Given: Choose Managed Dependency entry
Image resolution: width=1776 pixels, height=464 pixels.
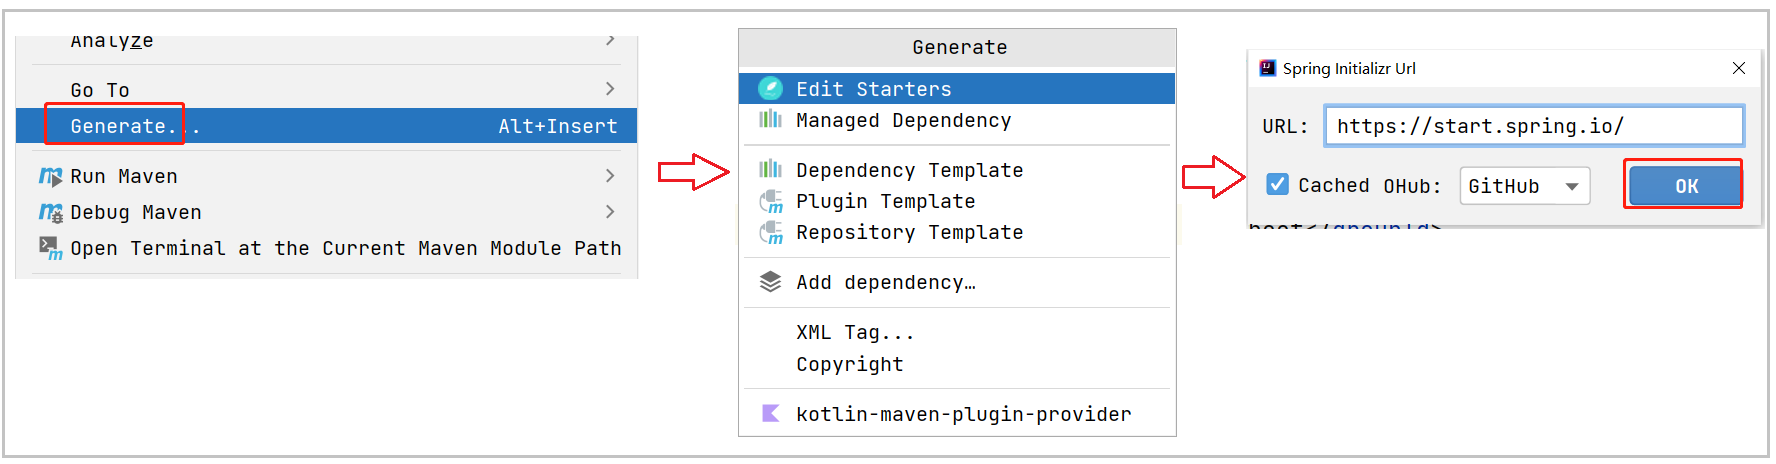Looking at the screenshot, I should tap(957, 120).
